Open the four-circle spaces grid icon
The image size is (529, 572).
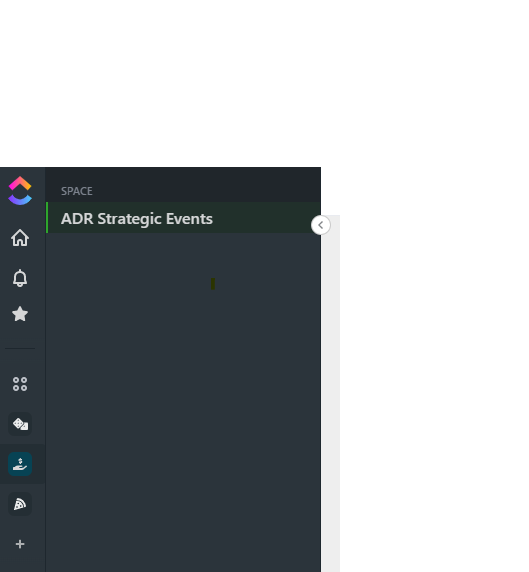click(x=20, y=384)
